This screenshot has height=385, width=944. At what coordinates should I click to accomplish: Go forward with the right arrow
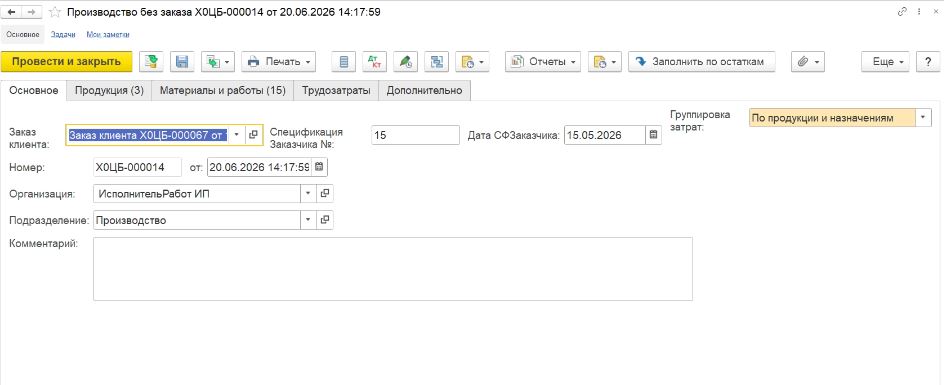tap(33, 12)
